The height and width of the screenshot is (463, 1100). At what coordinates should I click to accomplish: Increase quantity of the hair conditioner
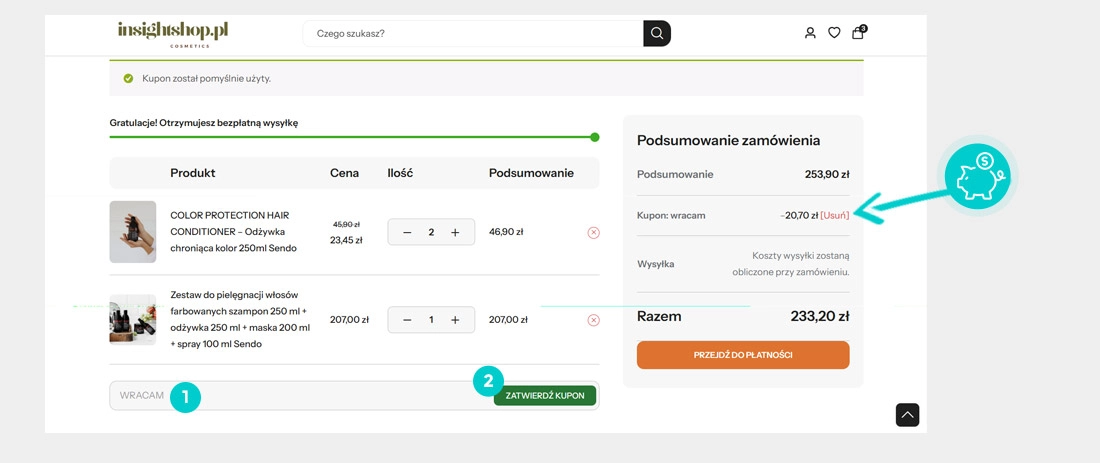click(x=455, y=232)
